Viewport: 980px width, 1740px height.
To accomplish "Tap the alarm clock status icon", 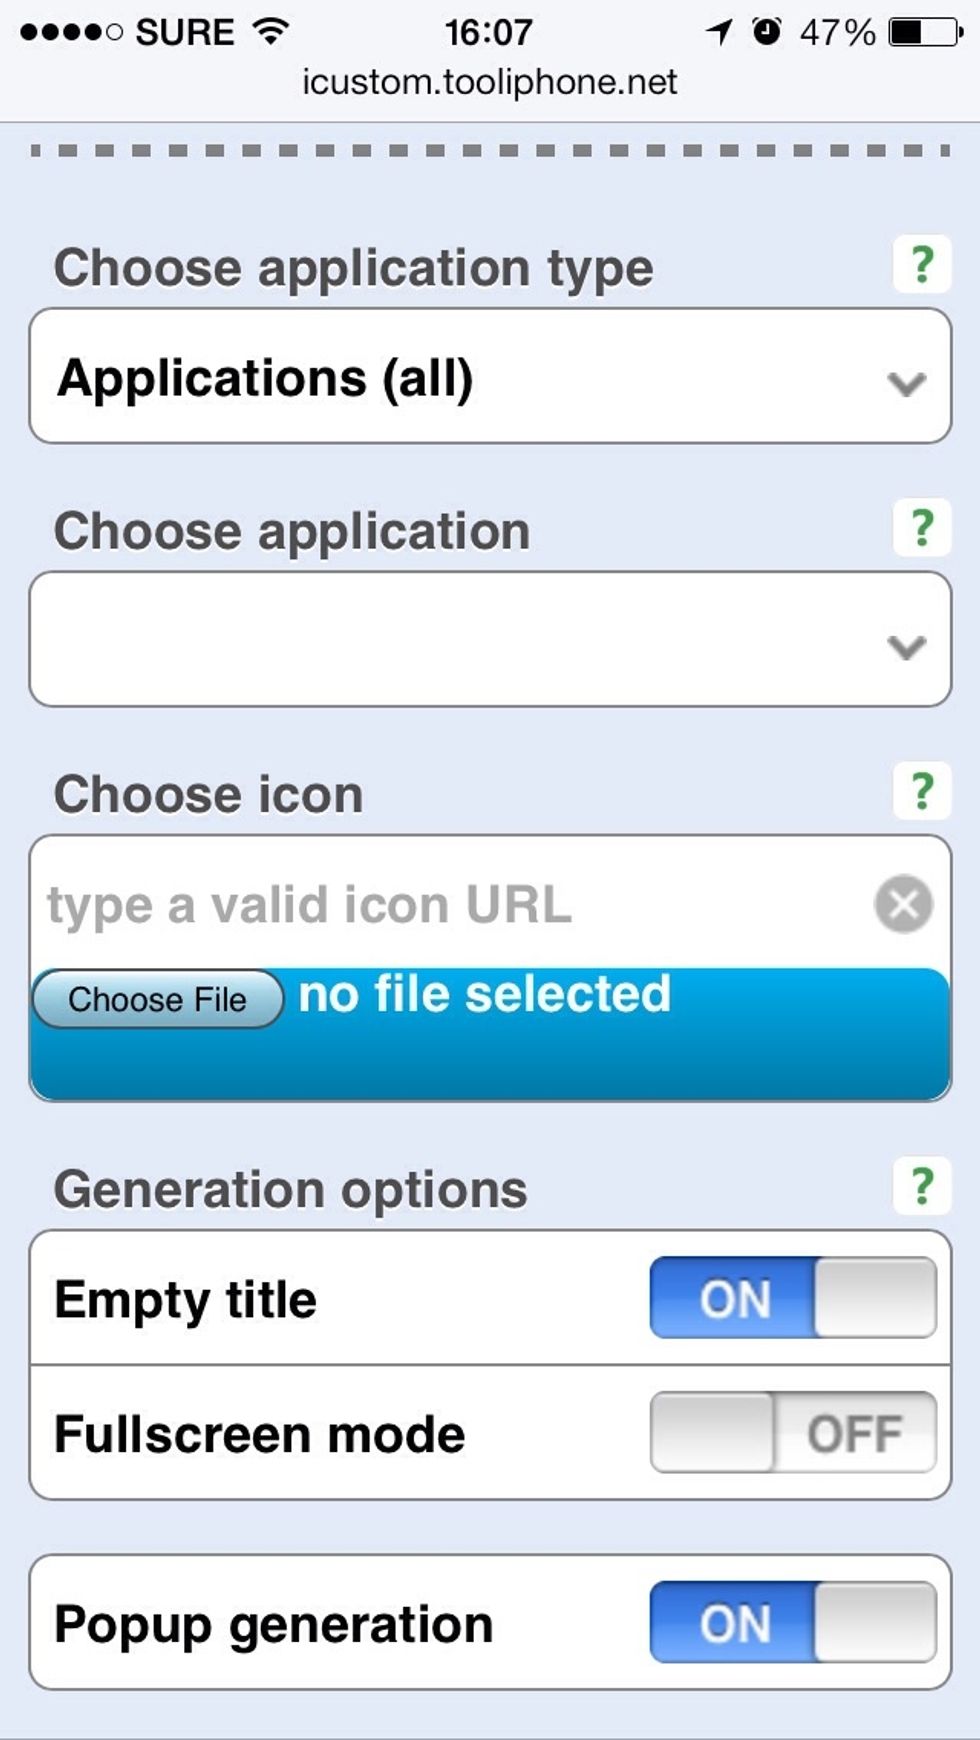I will [766, 32].
